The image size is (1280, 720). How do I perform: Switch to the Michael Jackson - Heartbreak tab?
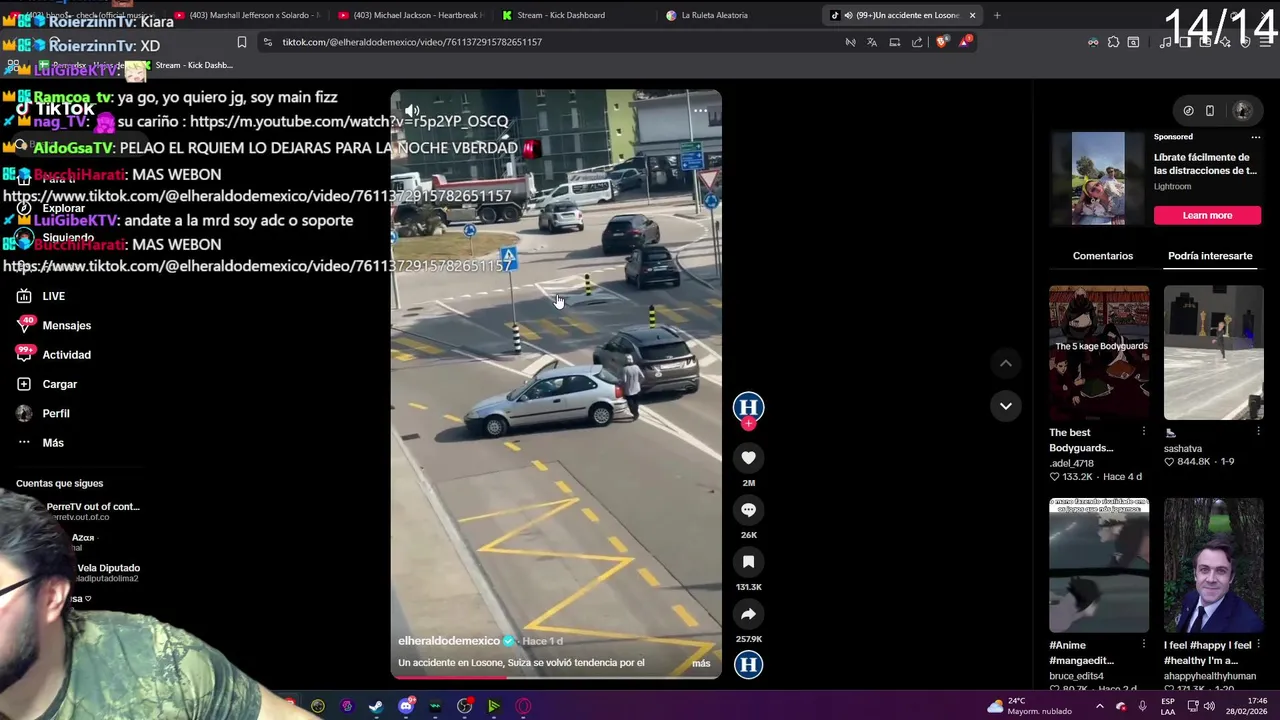point(410,15)
